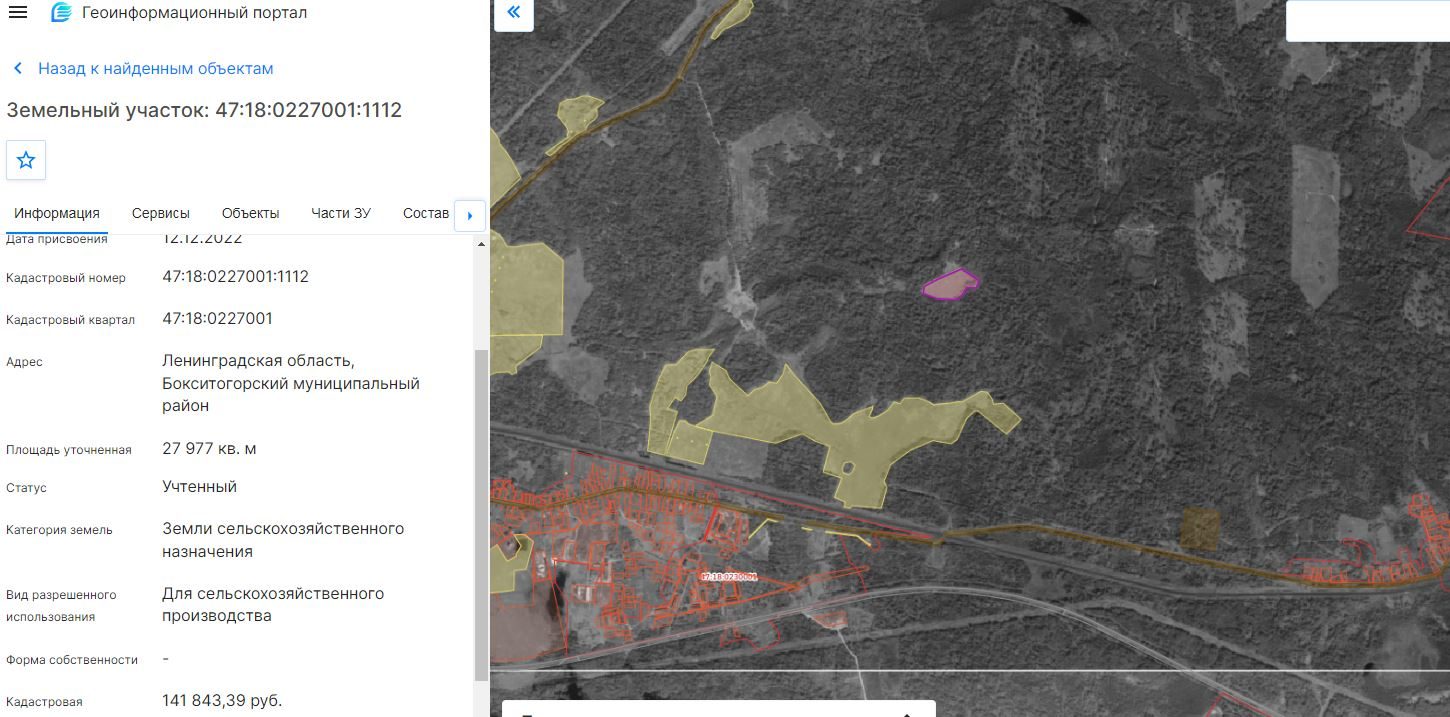Click the Статус field label
Viewport: 1450px width, 717px height.
[x=27, y=488]
